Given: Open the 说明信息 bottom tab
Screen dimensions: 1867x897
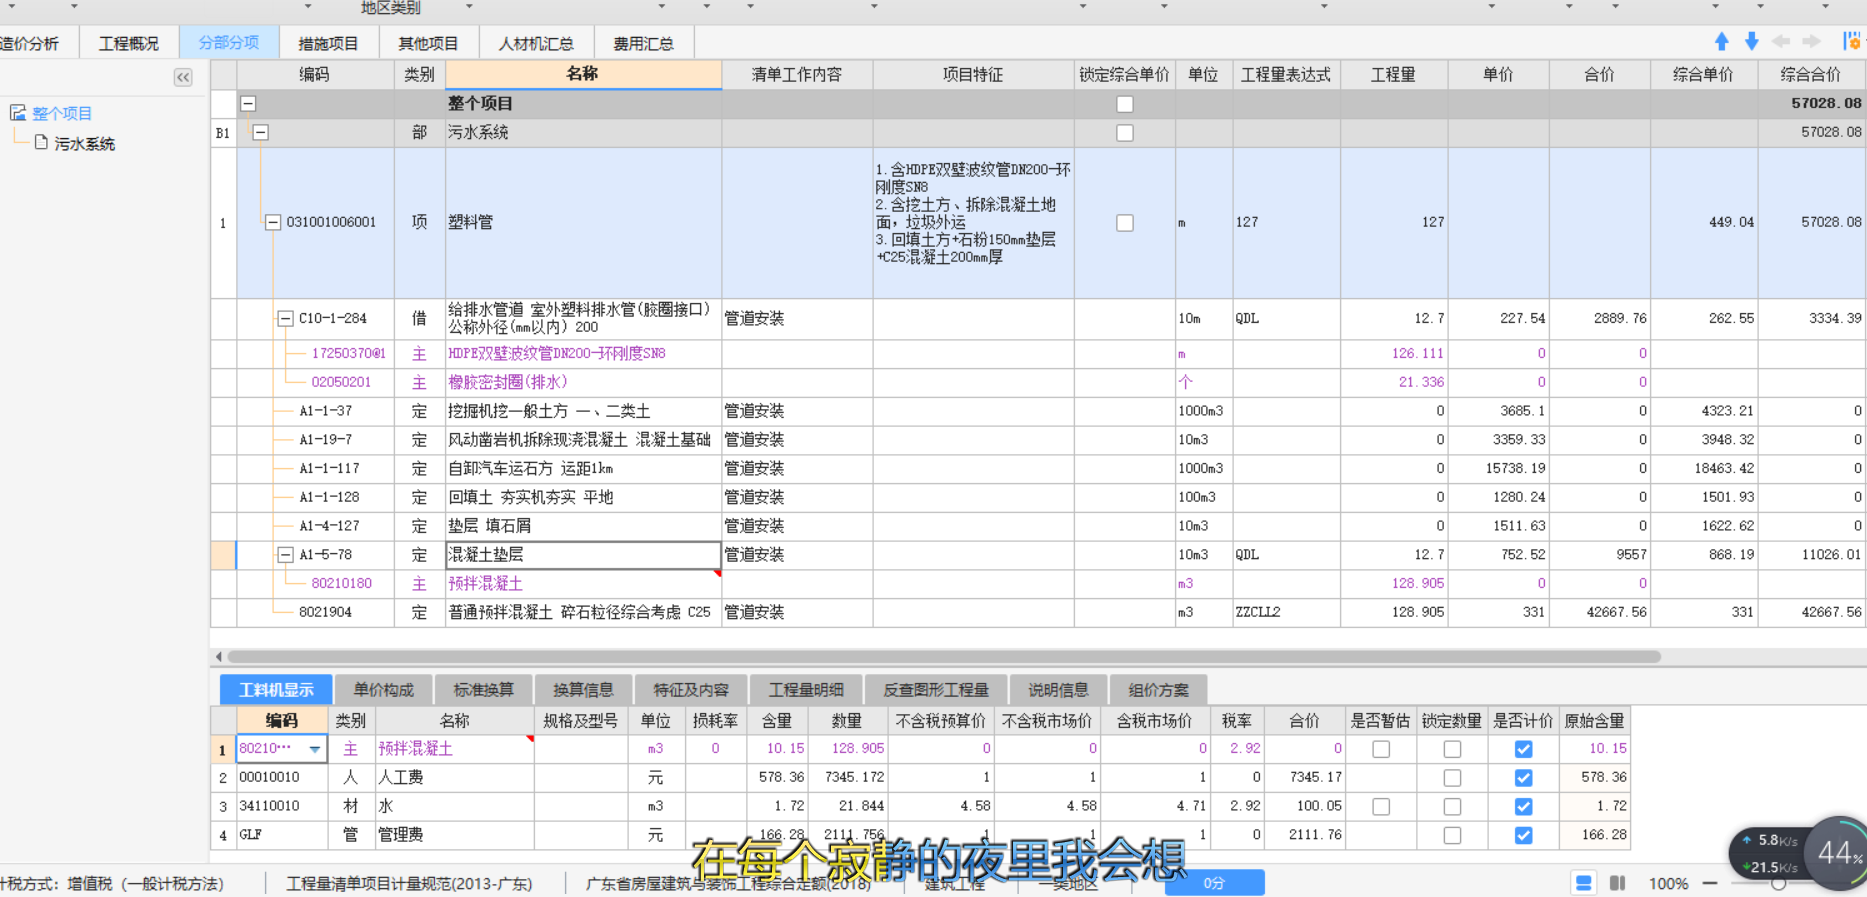Looking at the screenshot, I should 1058,690.
